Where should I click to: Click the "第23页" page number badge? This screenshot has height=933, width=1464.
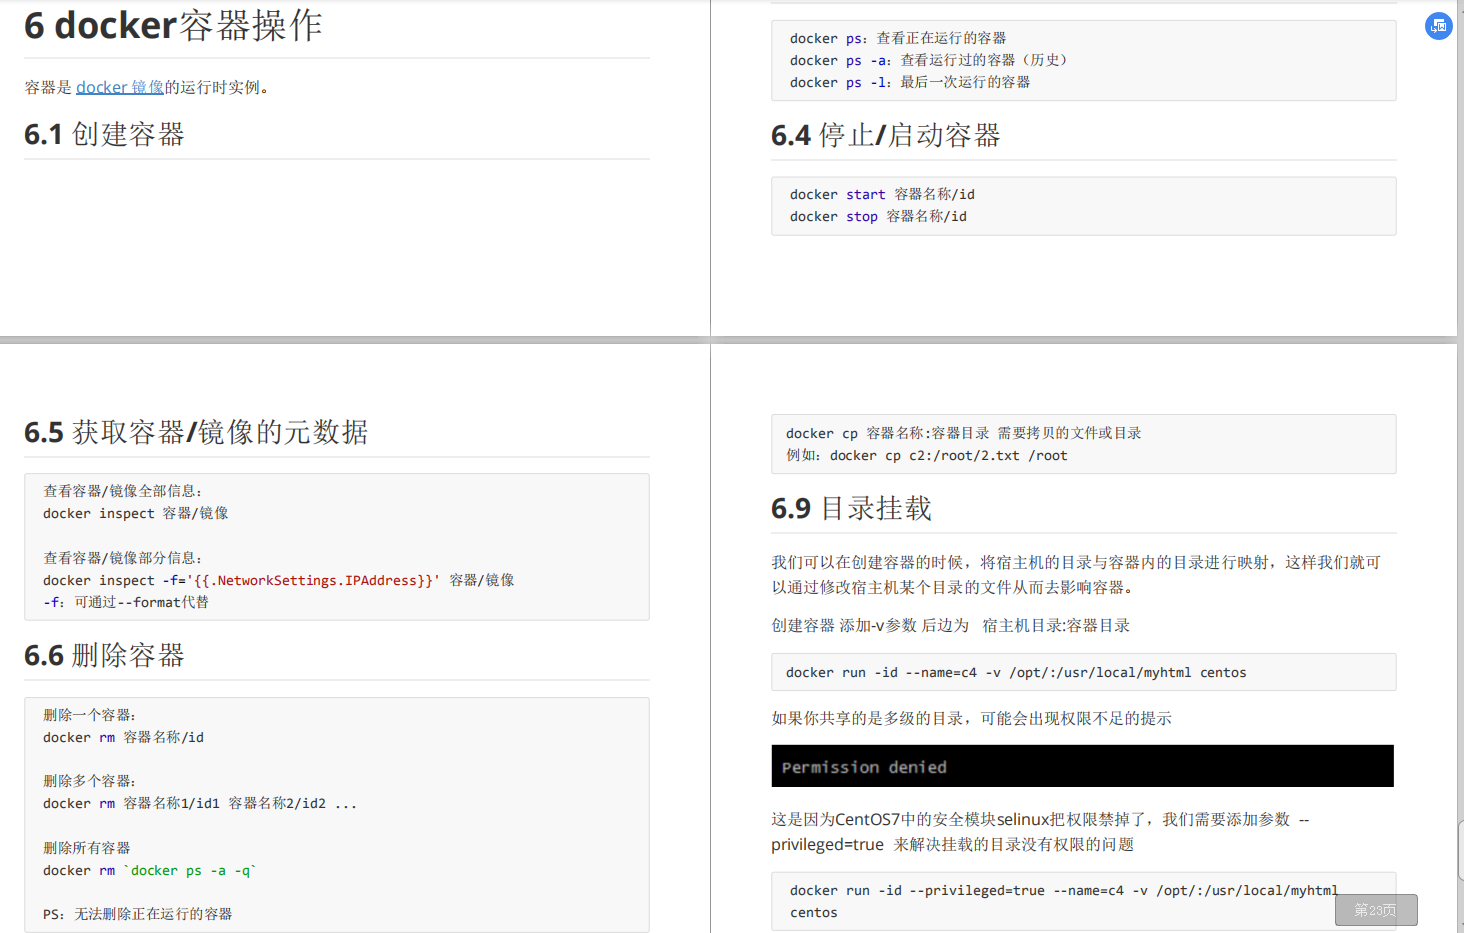coord(1376,910)
